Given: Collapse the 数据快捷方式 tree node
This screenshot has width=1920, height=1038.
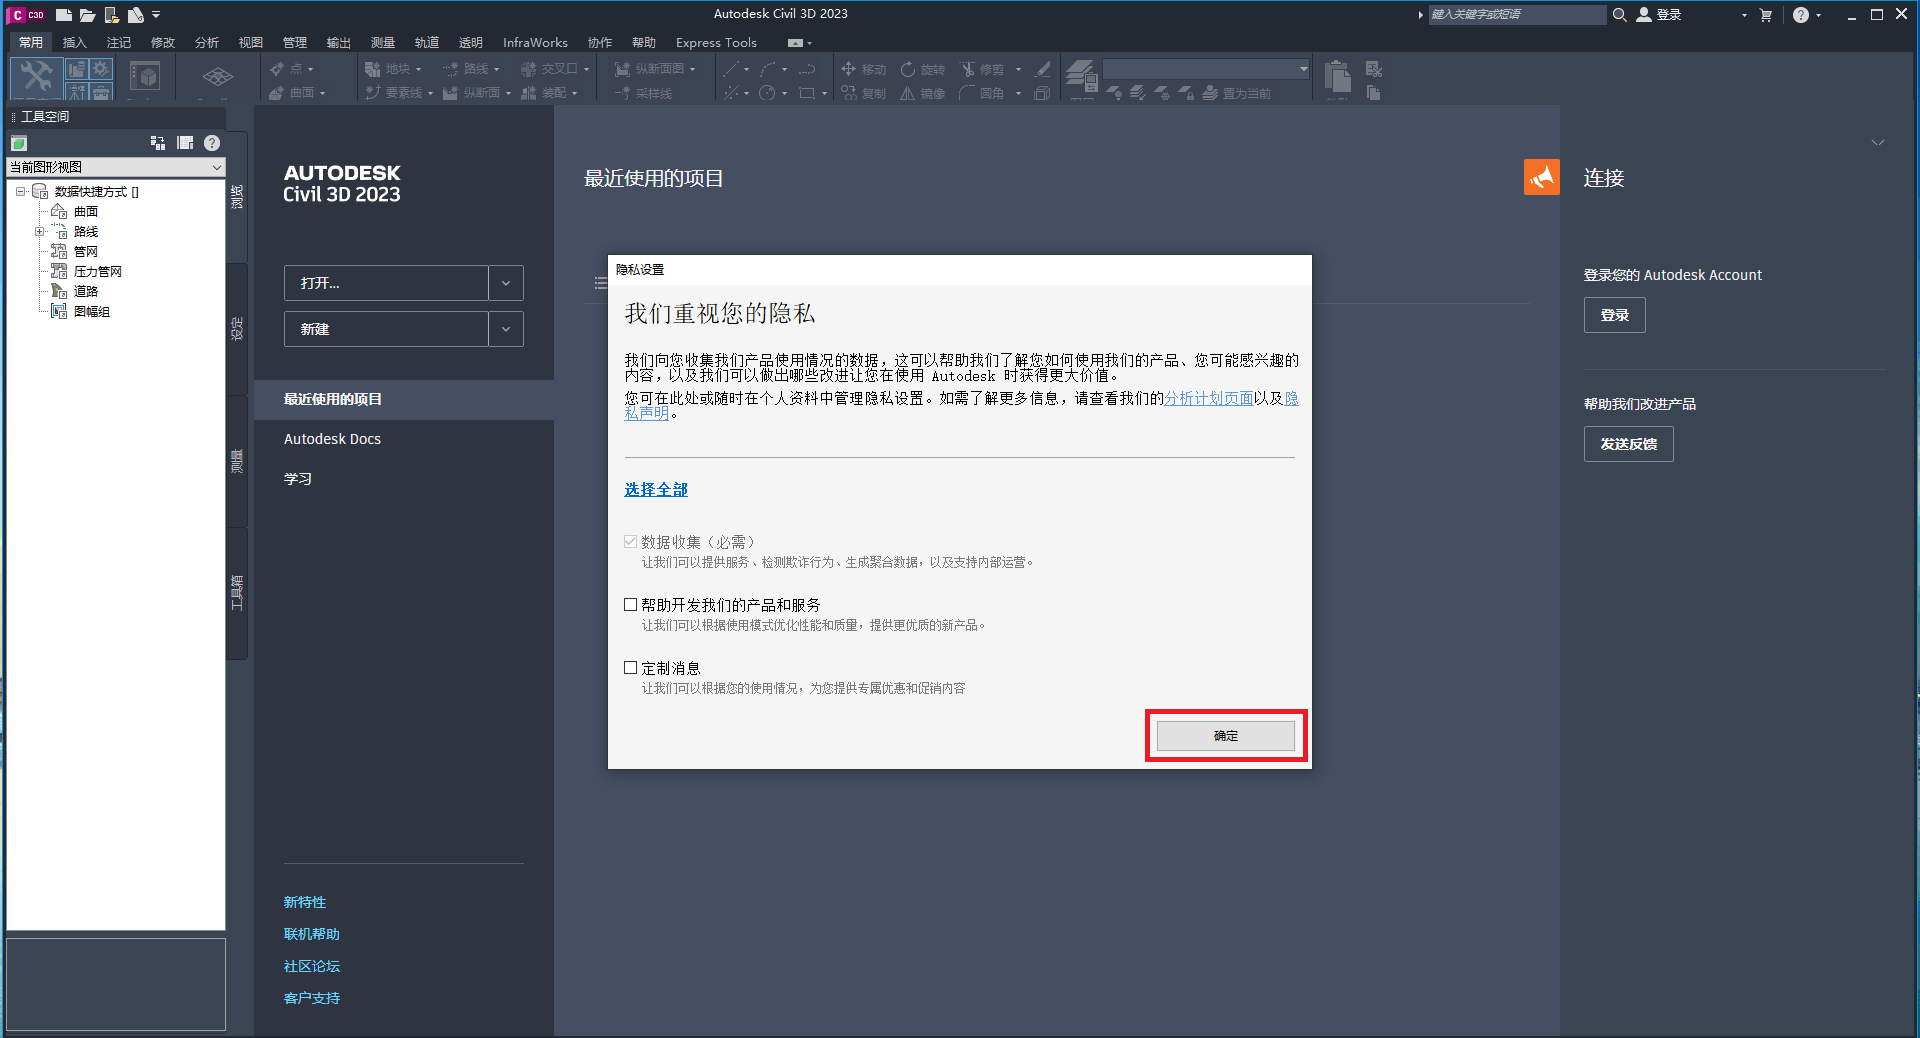Looking at the screenshot, I should coord(20,191).
